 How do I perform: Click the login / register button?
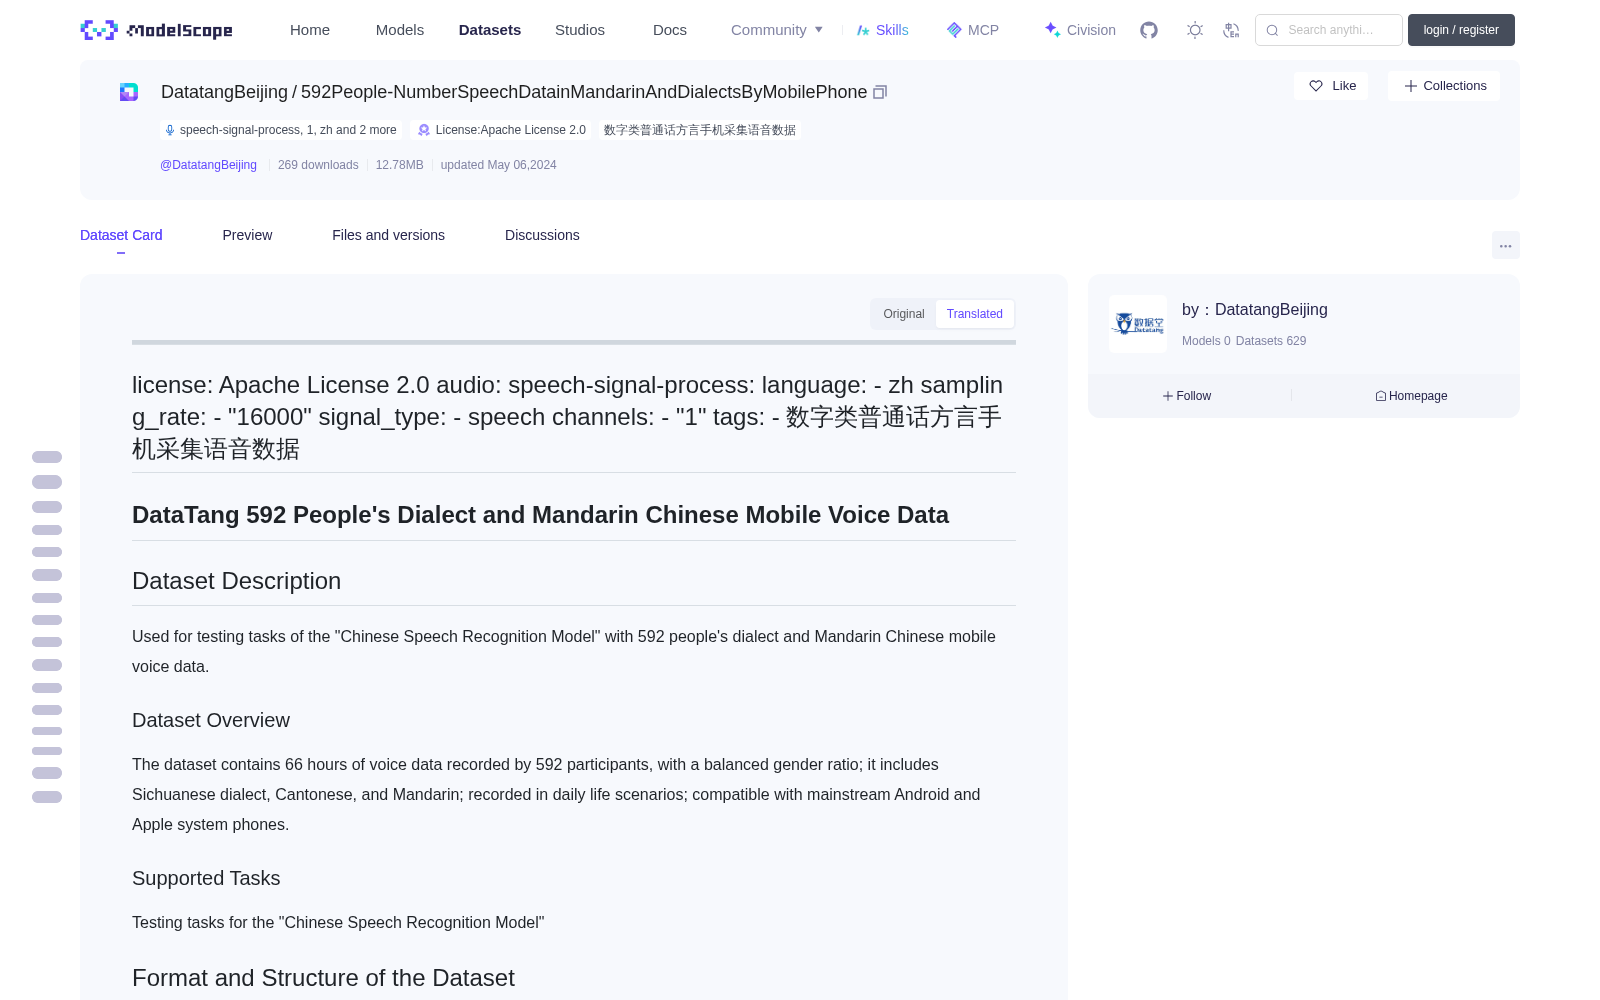pyautogui.click(x=1461, y=30)
